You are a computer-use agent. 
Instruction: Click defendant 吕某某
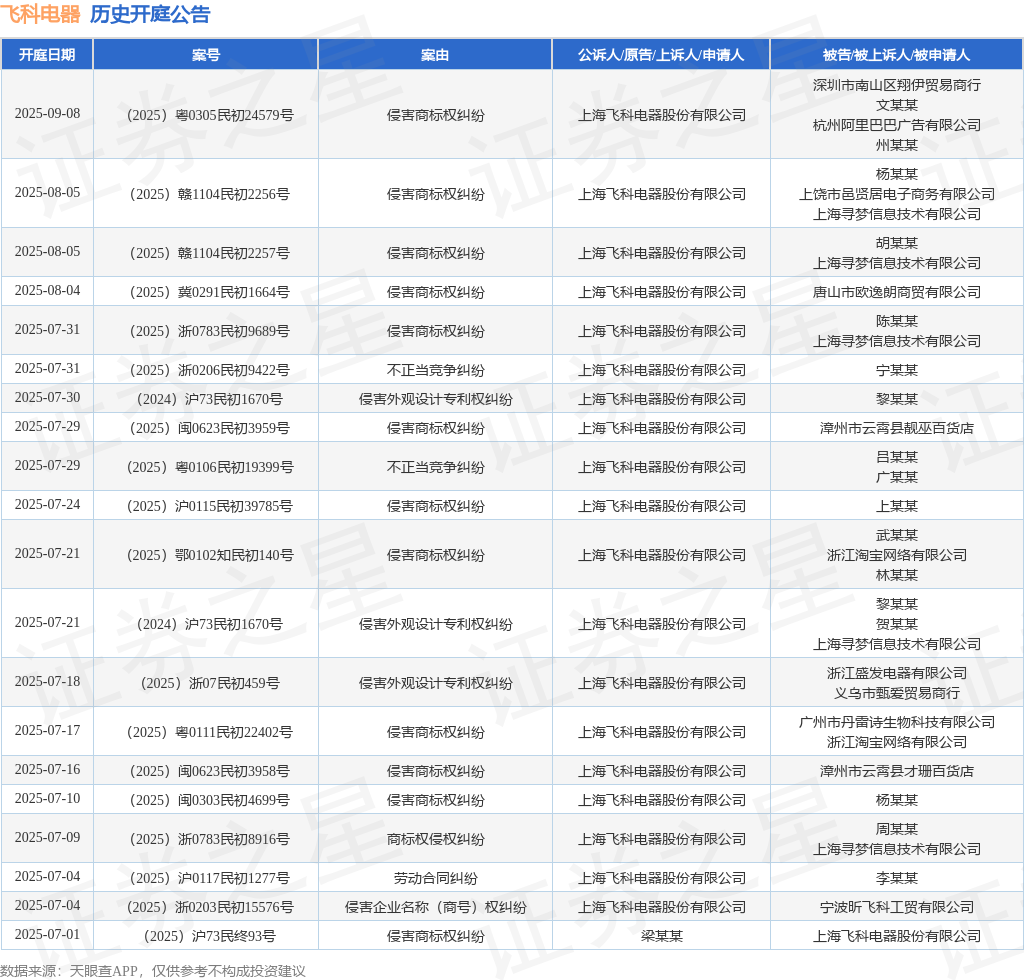coord(897,457)
